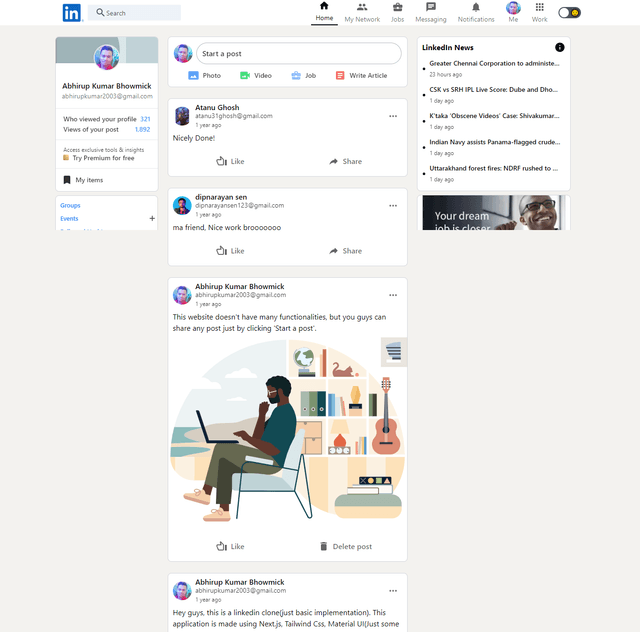Open Messaging tab

[x=431, y=13]
